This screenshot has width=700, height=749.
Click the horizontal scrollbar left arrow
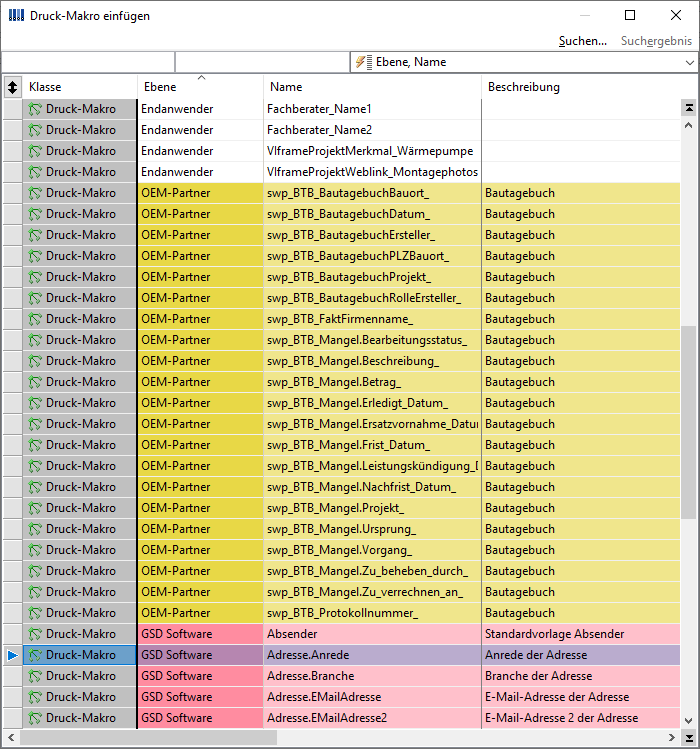11,738
